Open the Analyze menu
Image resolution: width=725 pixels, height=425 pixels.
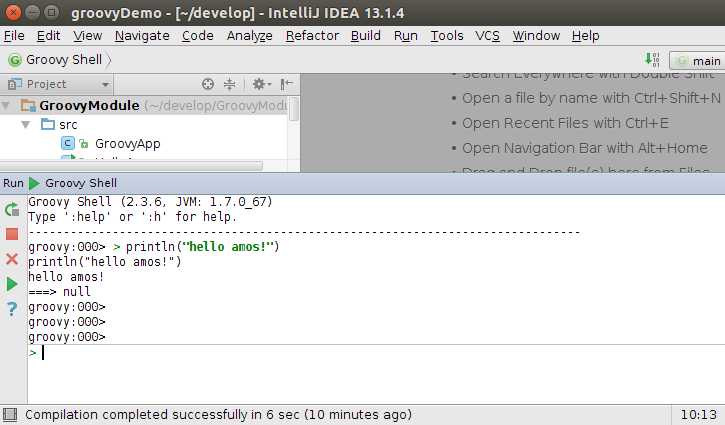click(x=249, y=36)
